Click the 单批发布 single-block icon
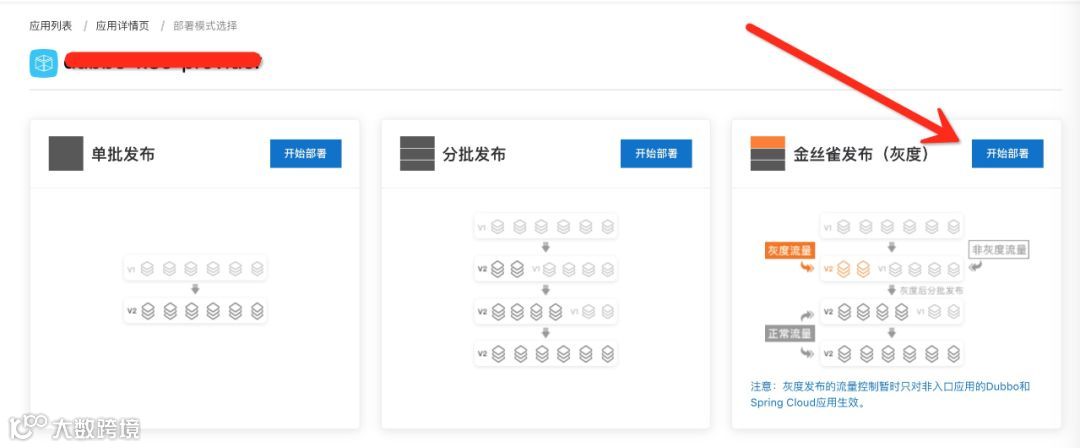 pyautogui.click(x=66, y=154)
